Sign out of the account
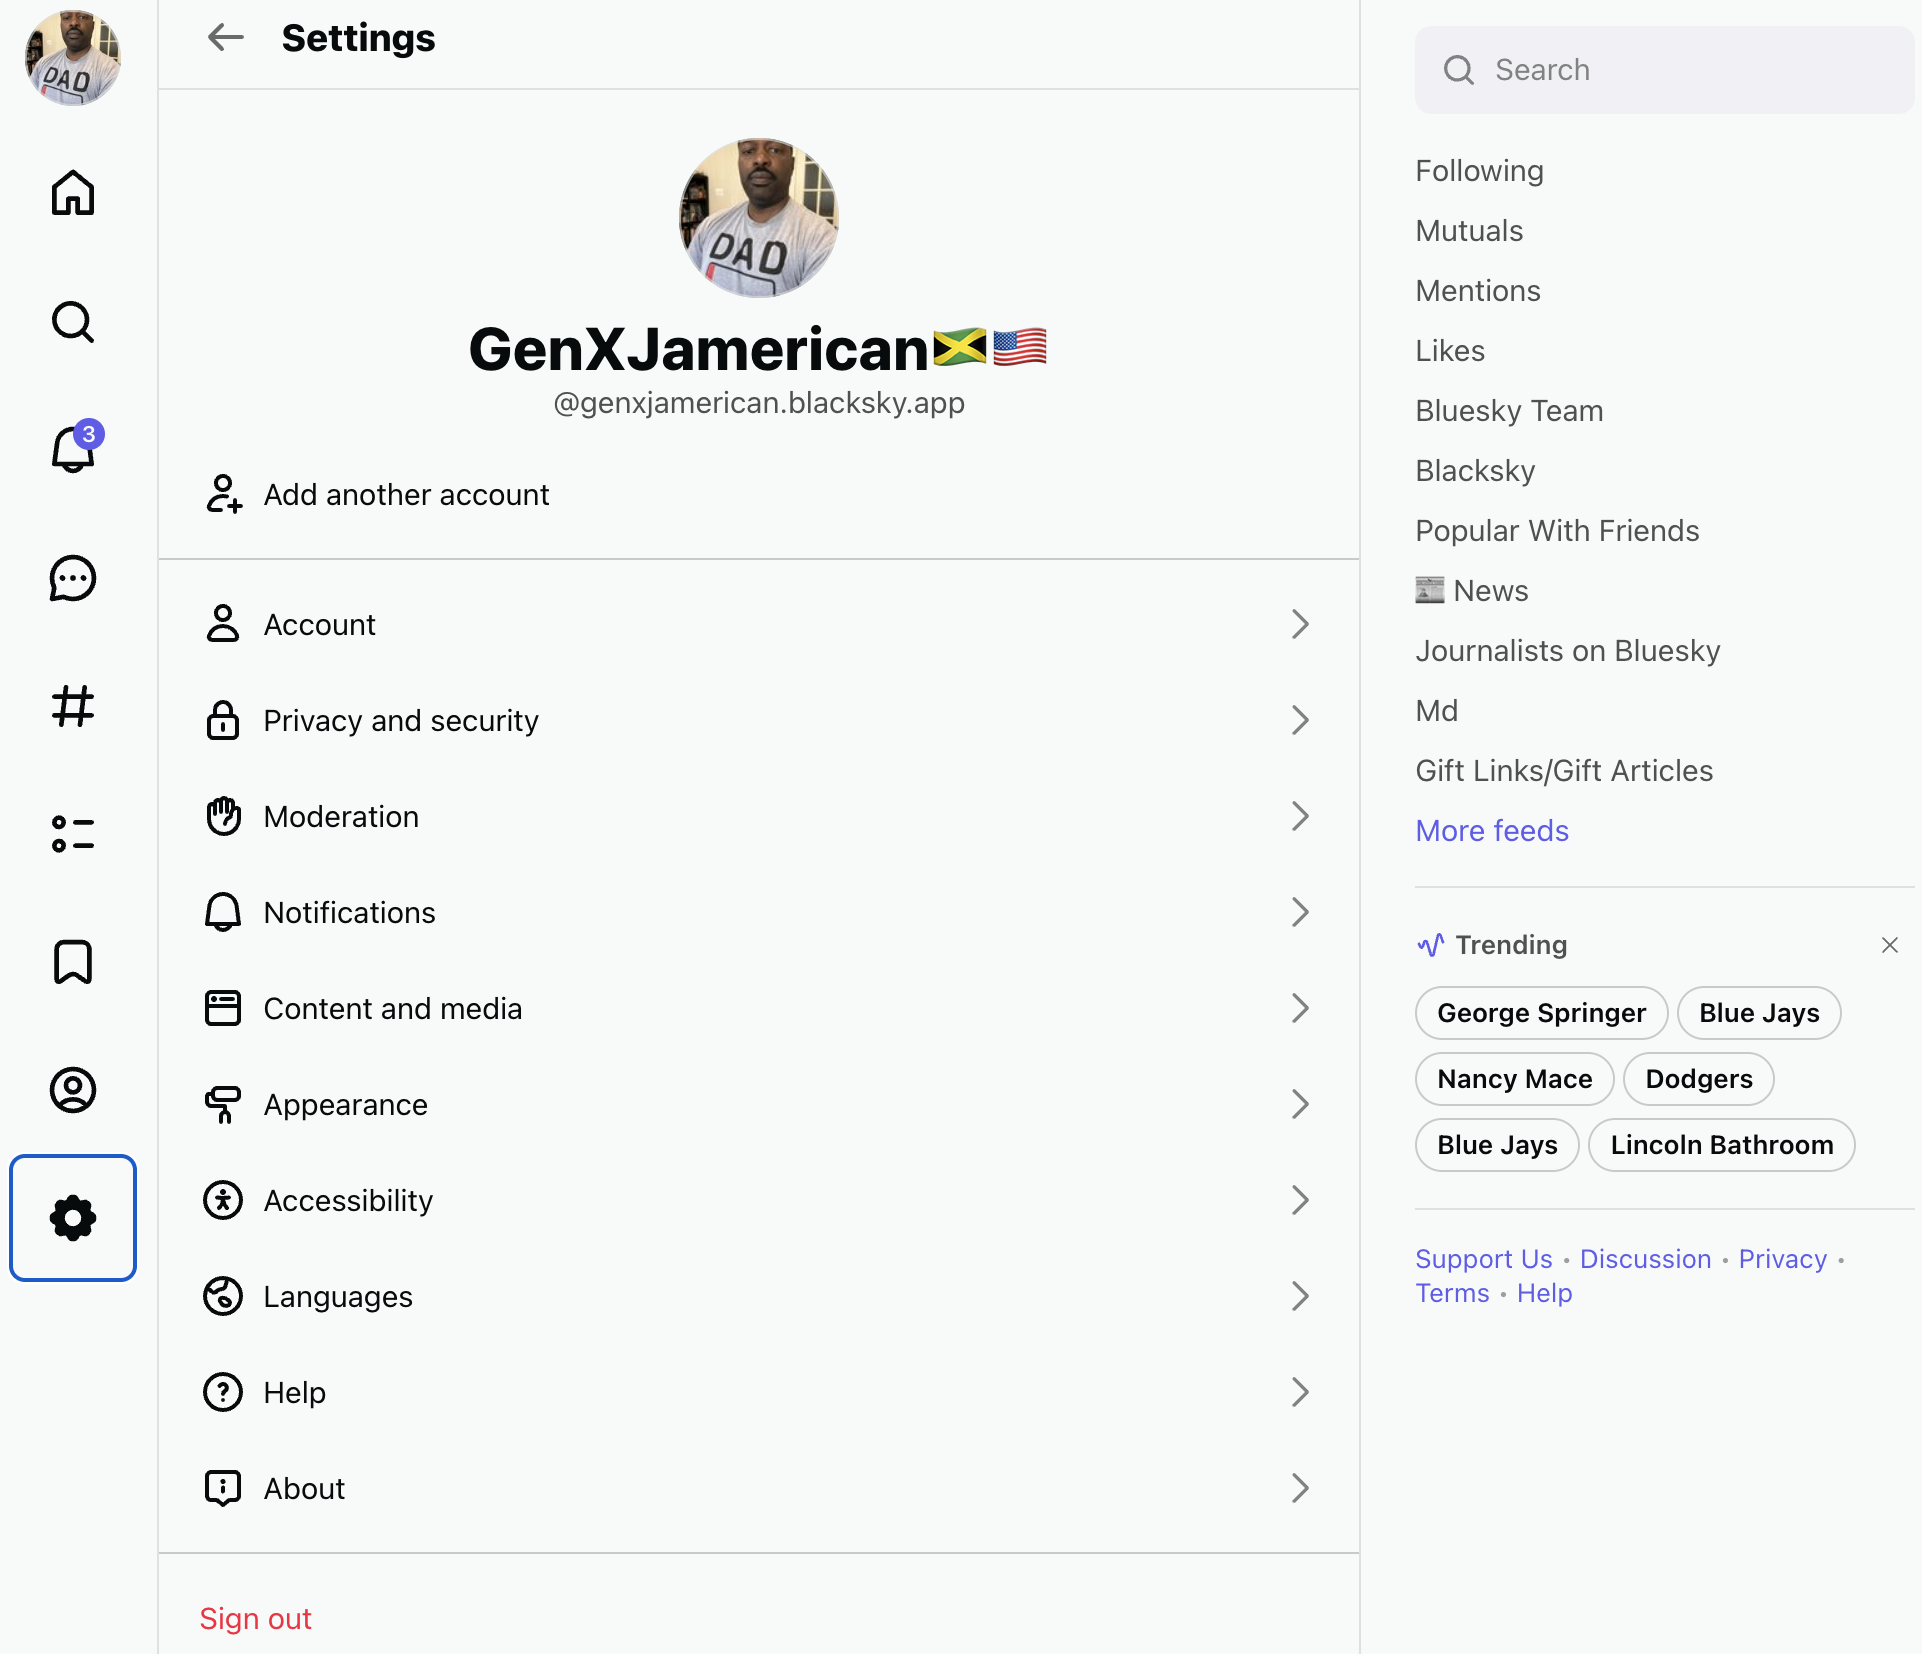 tap(255, 1618)
